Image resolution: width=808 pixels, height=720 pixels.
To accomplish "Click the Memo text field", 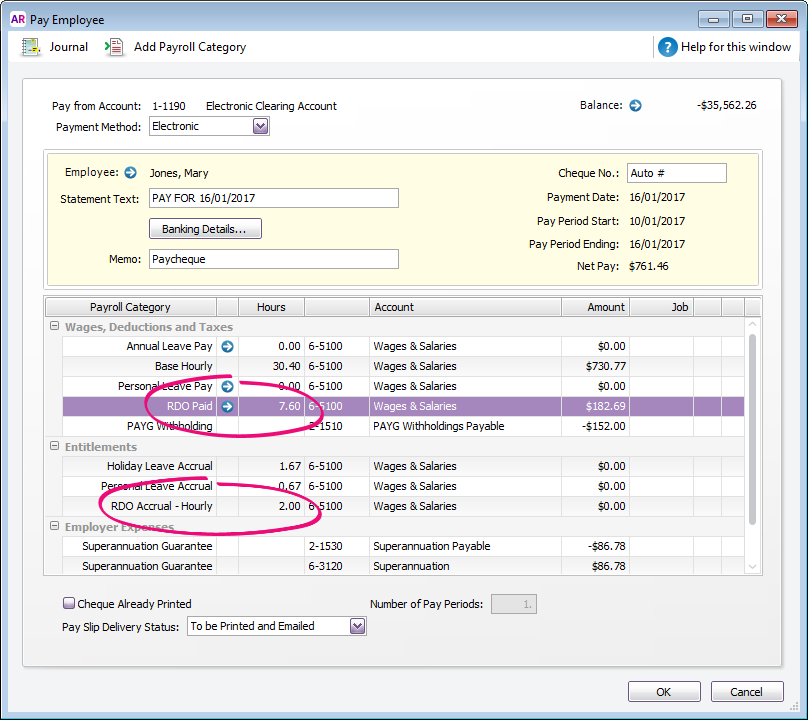I will pos(273,260).
